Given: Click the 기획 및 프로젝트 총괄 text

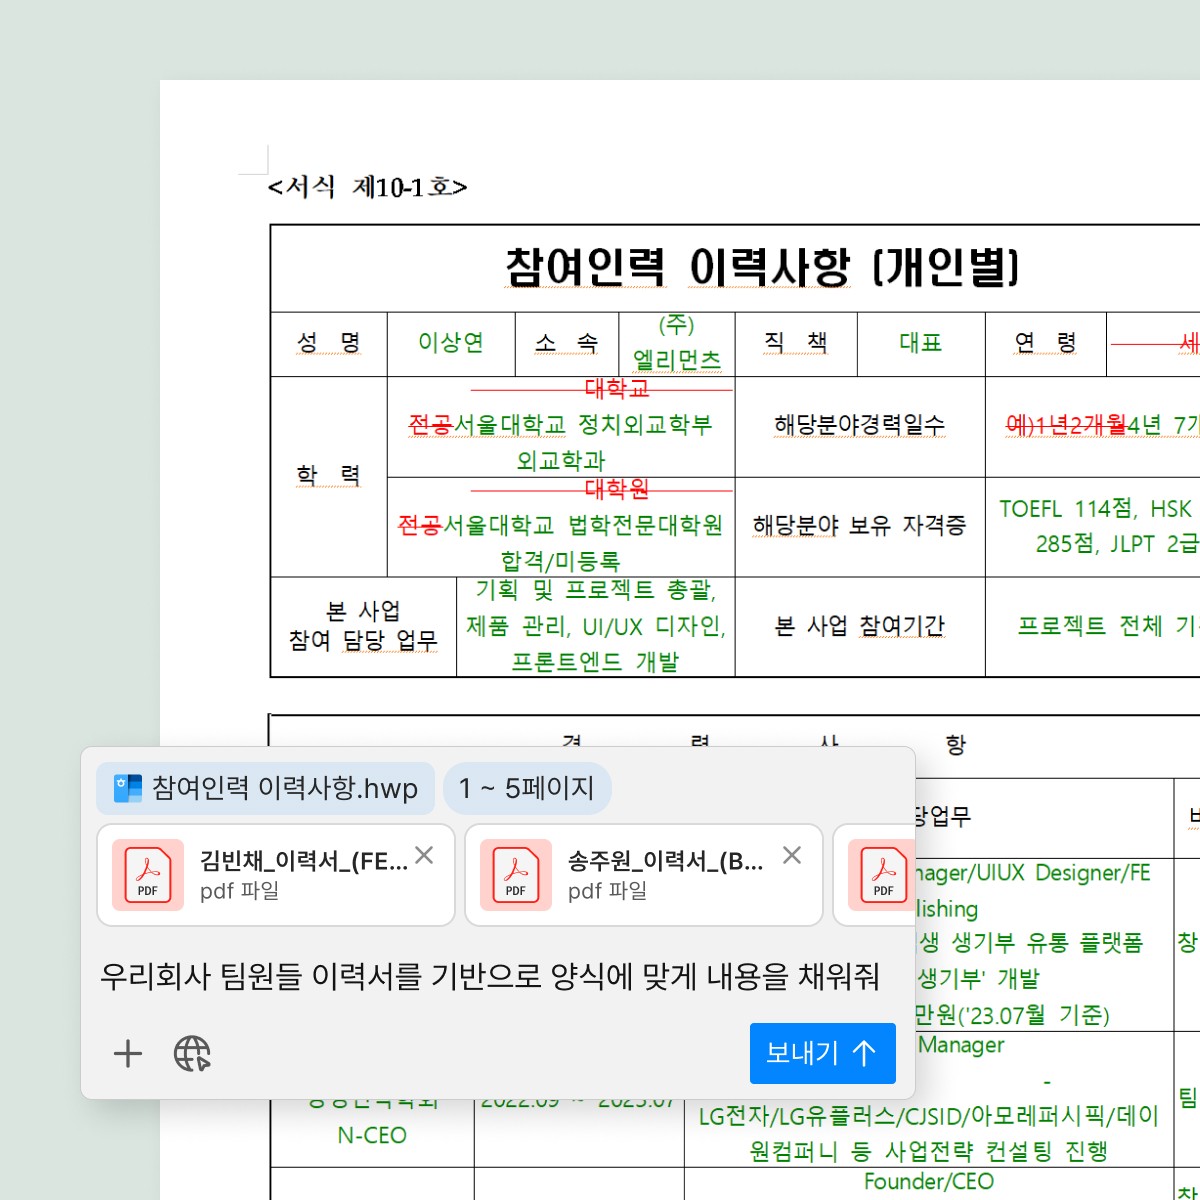Looking at the screenshot, I should pos(596,590).
